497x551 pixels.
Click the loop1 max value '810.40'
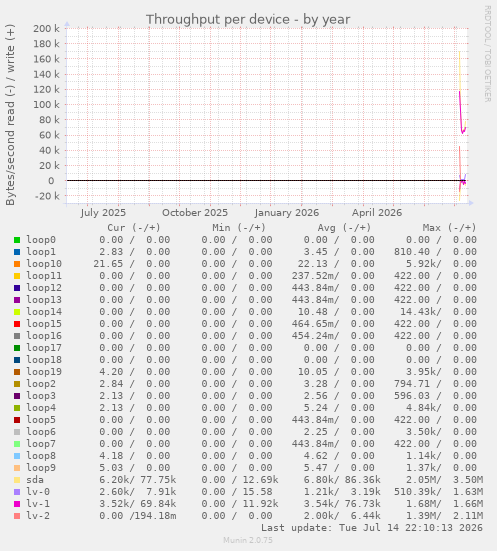point(412,252)
